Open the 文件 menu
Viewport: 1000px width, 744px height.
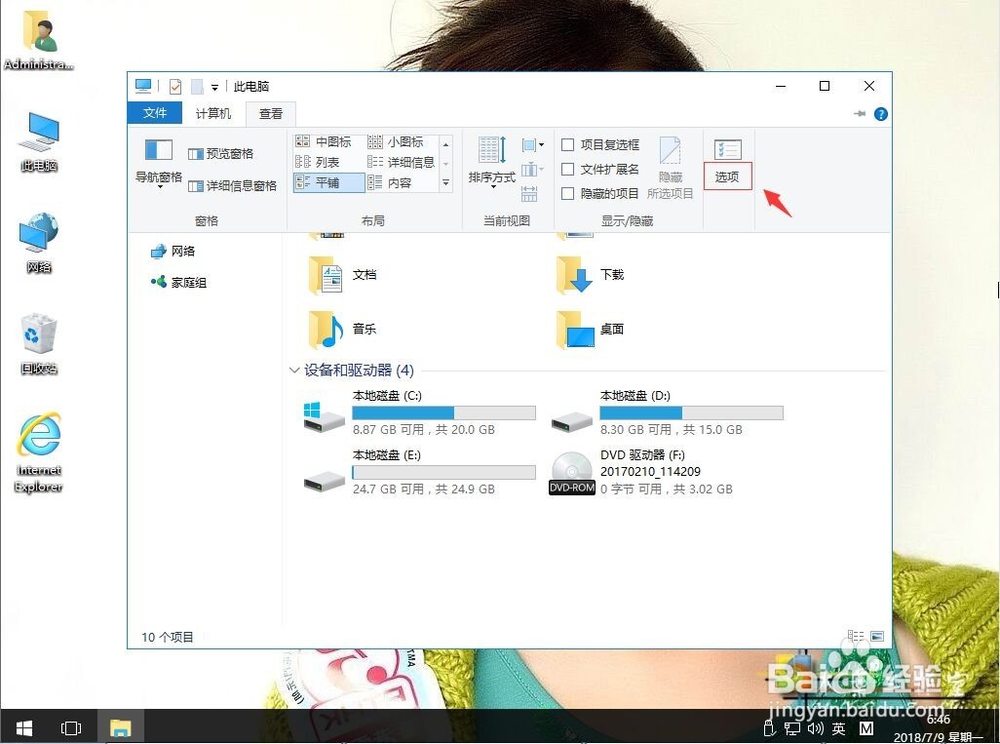pyautogui.click(x=155, y=114)
